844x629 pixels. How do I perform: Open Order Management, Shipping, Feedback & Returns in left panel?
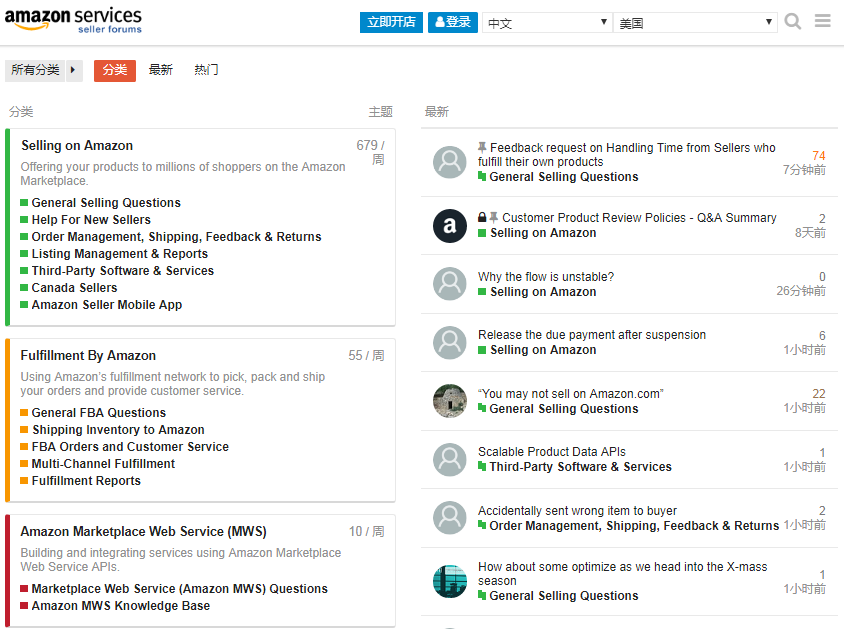(176, 237)
